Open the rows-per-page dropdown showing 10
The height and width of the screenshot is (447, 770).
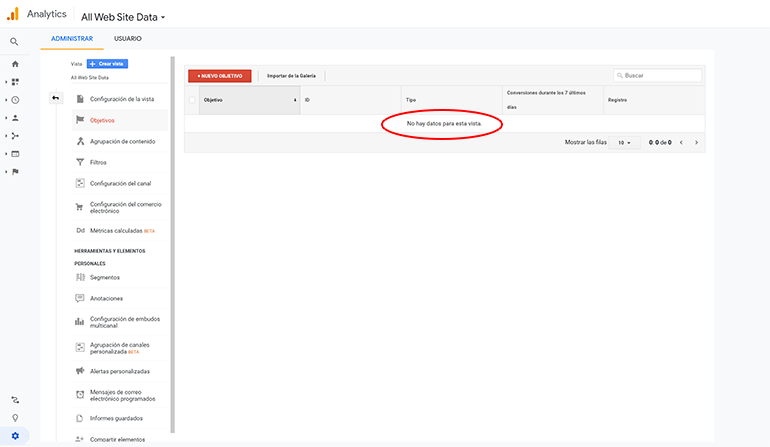click(x=625, y=143)
